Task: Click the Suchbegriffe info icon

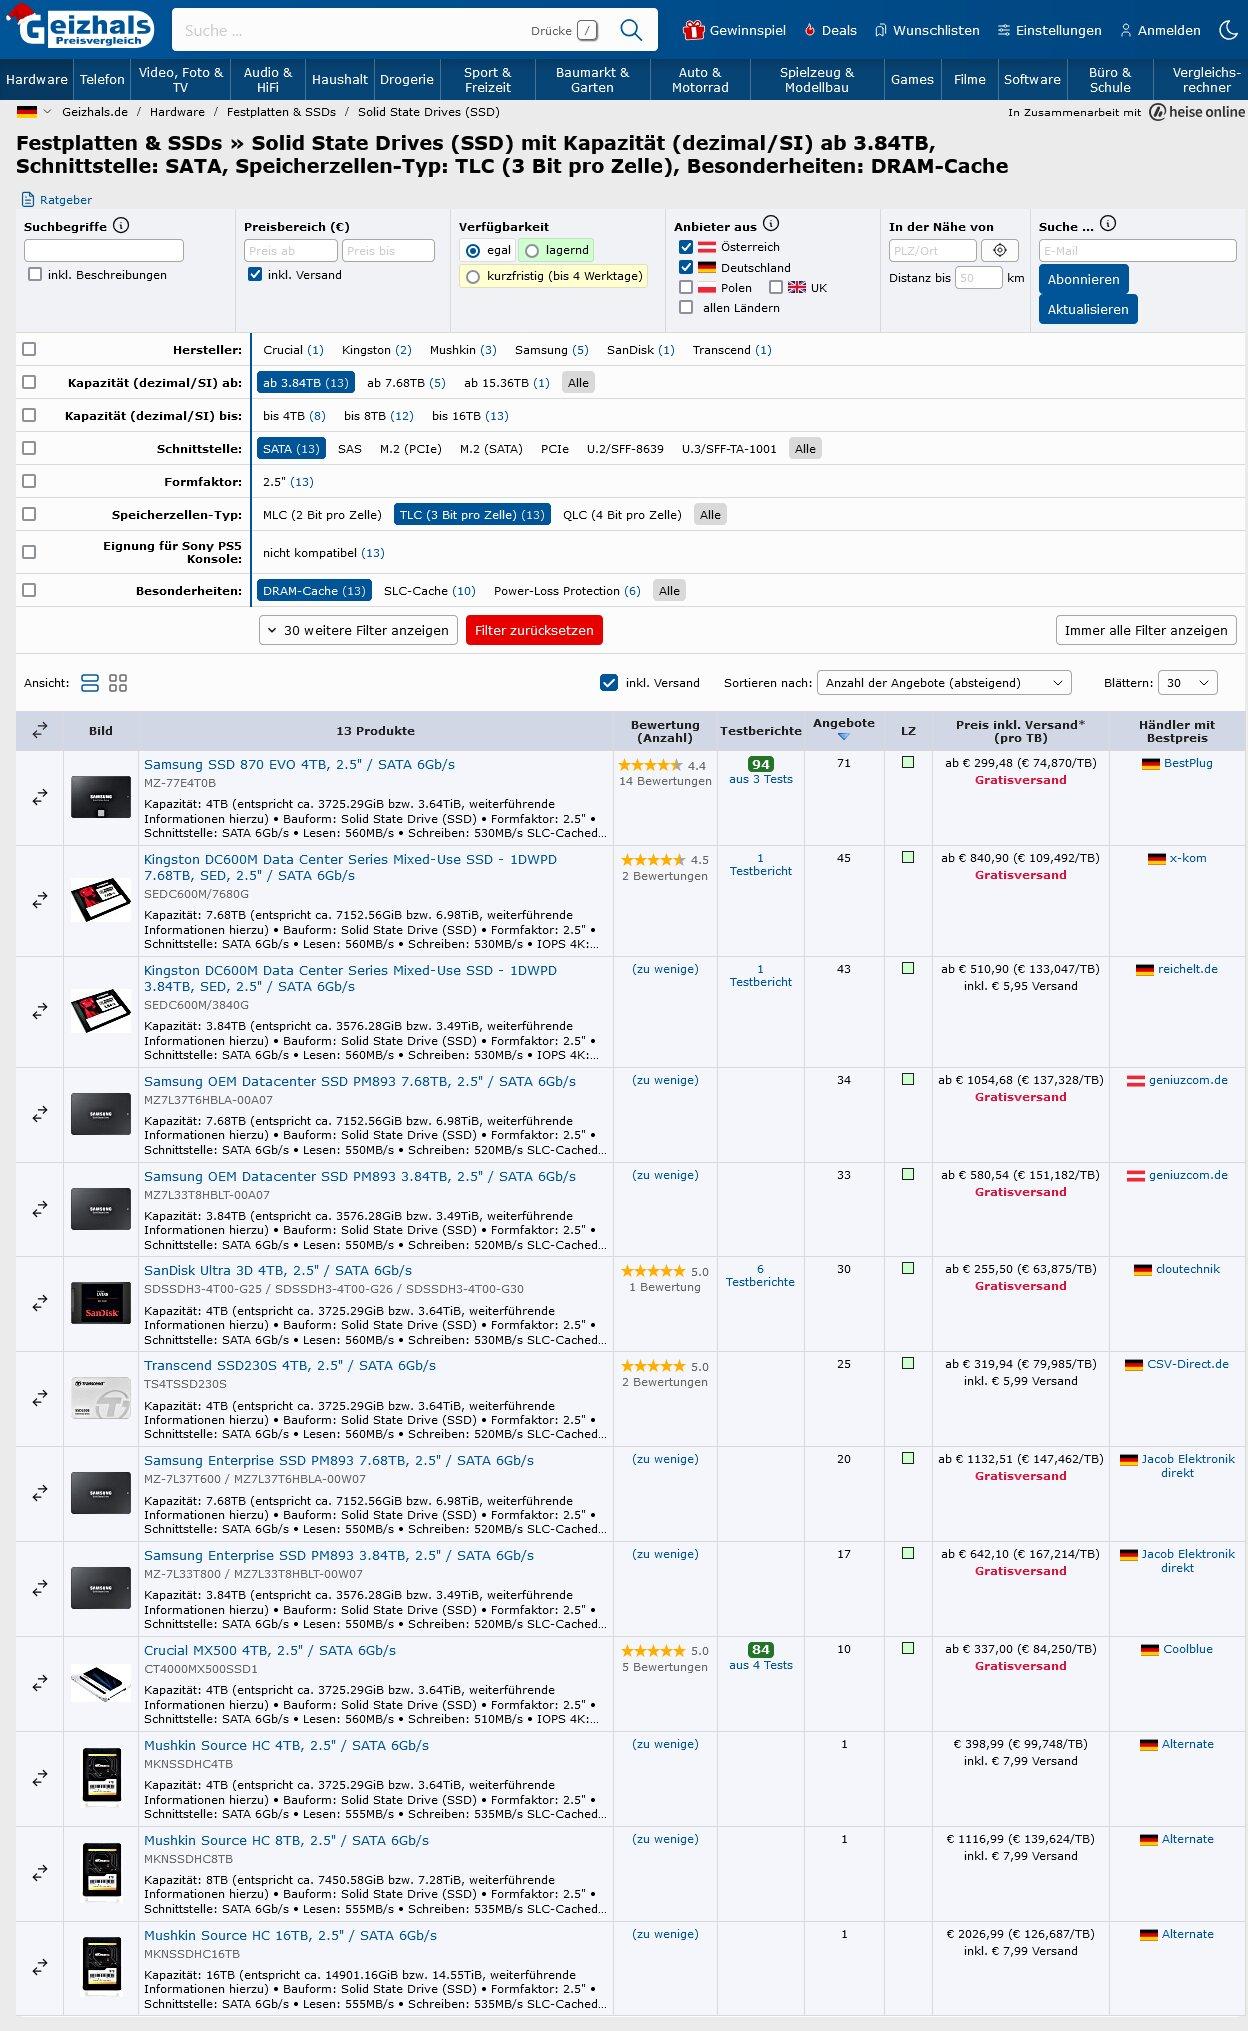Action: pyautogui.click(x=121, y=226)
